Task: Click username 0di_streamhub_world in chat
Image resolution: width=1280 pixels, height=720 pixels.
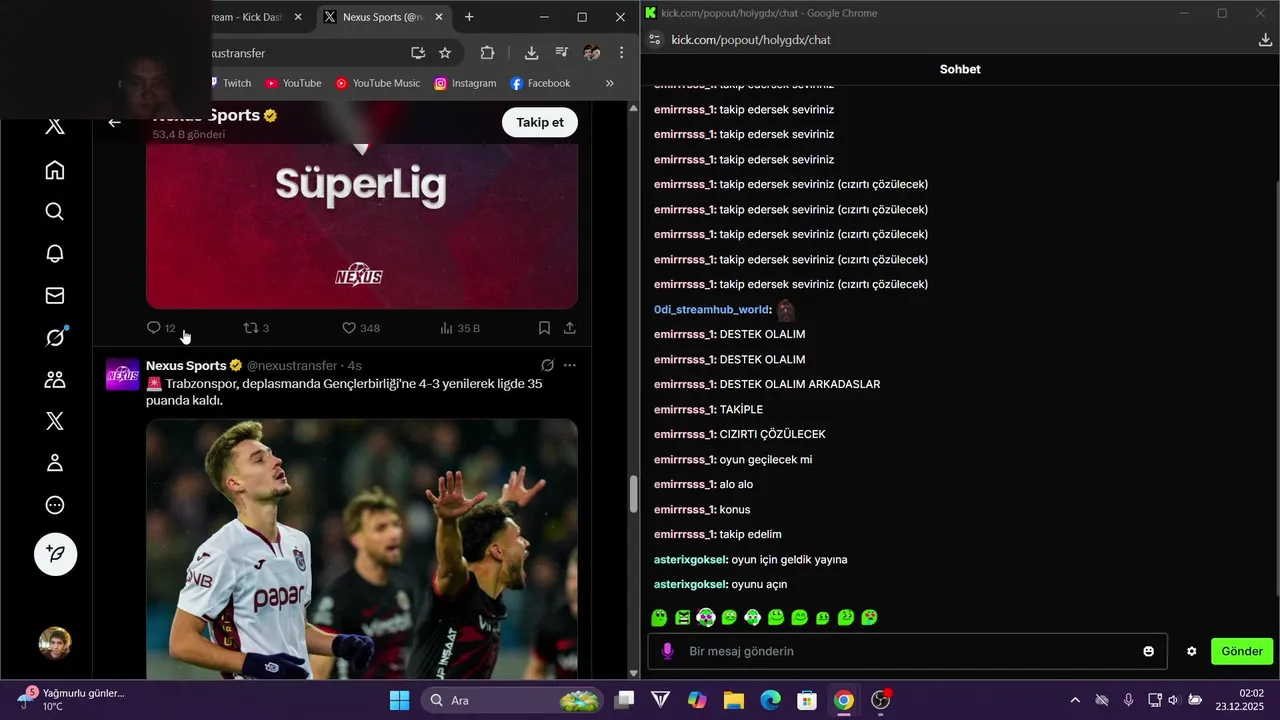Action: pyautogui.click(x=711, y=310)
